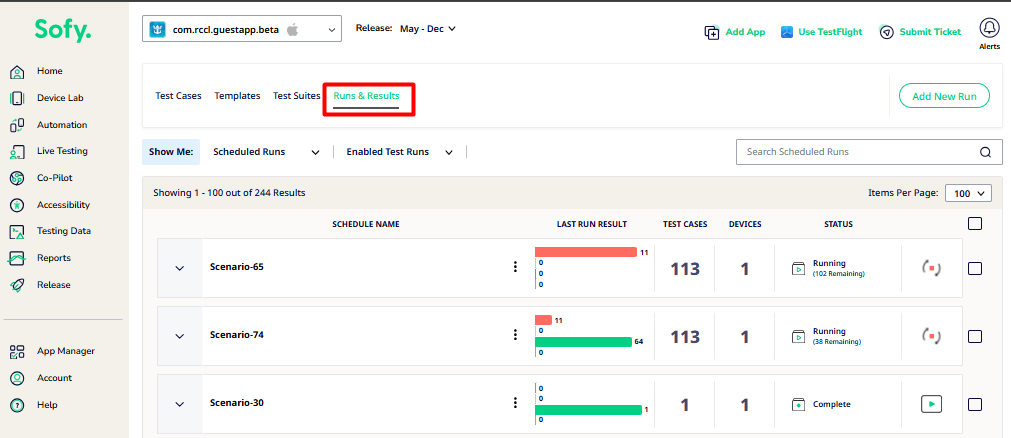The width and height of the screenshot is (1011, 438).
Task: Tick the Scenario-65 row checkbox
Action: [975, 268]
